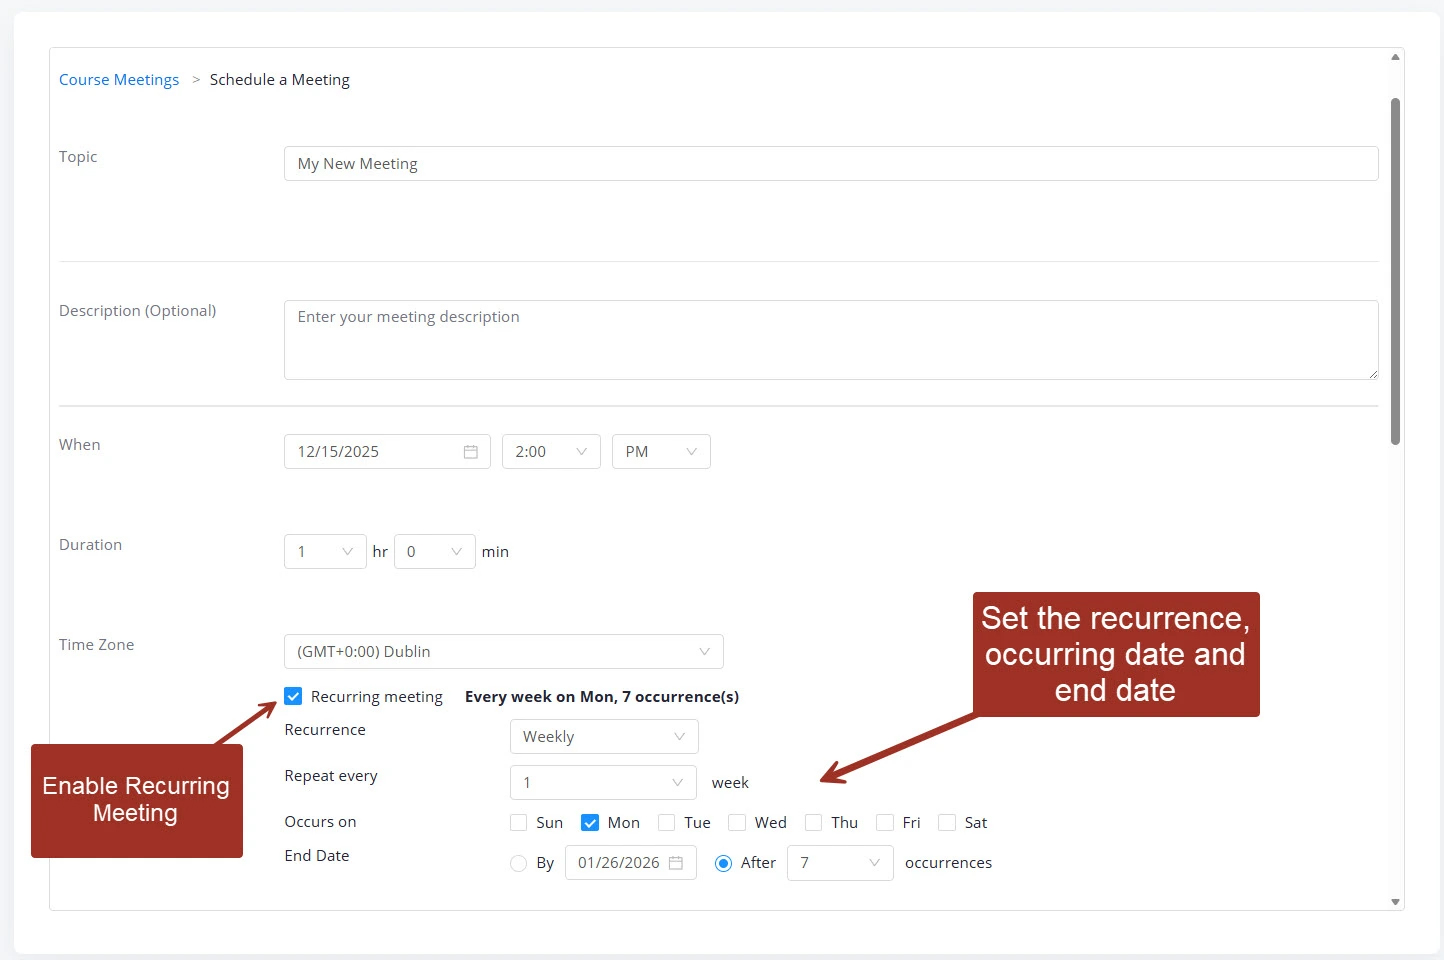Screen dimensions: 1444x960
Task: Click the Topic input field
Action: click(x=700, y=163)
